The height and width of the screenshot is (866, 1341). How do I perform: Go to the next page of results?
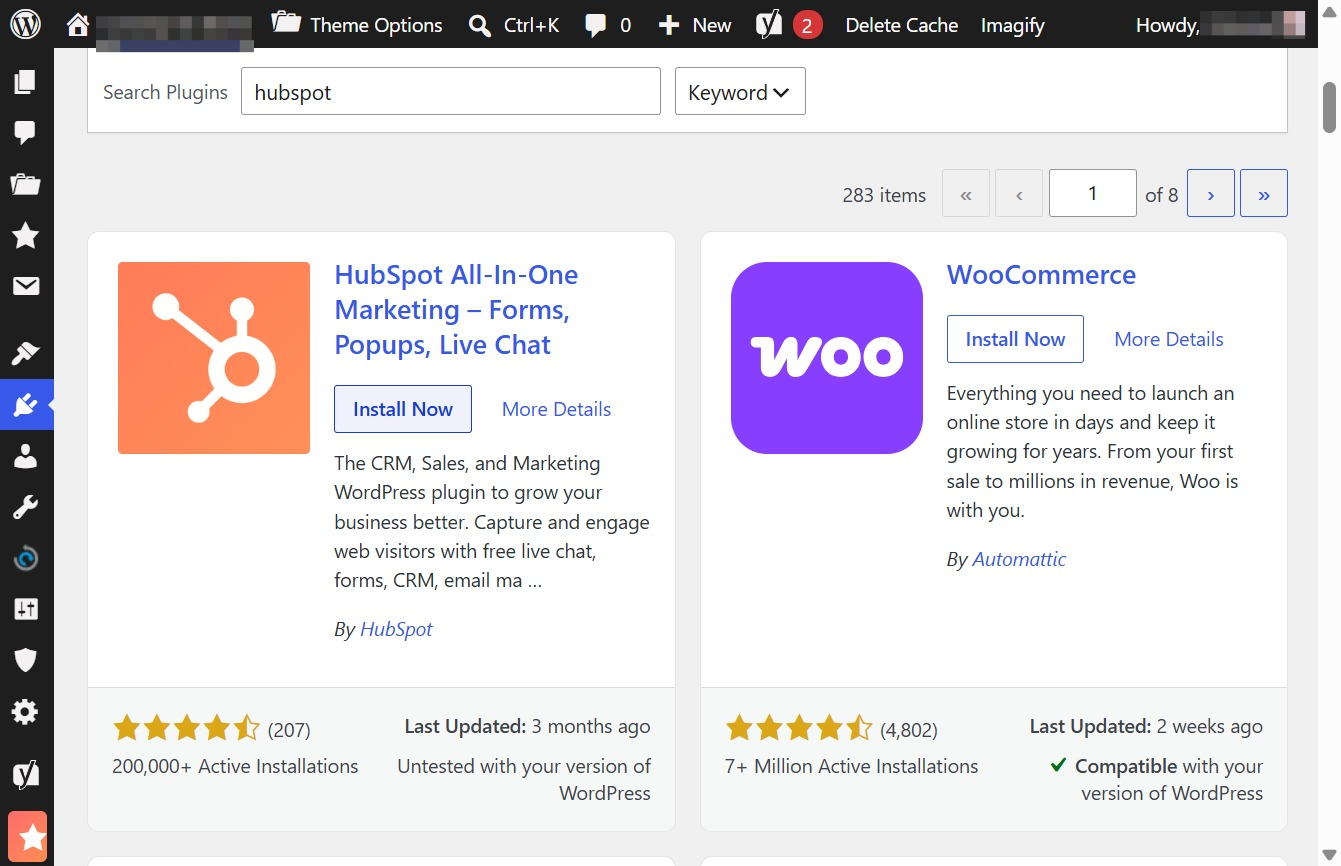pyautogui.click(x=1211, y=193)
